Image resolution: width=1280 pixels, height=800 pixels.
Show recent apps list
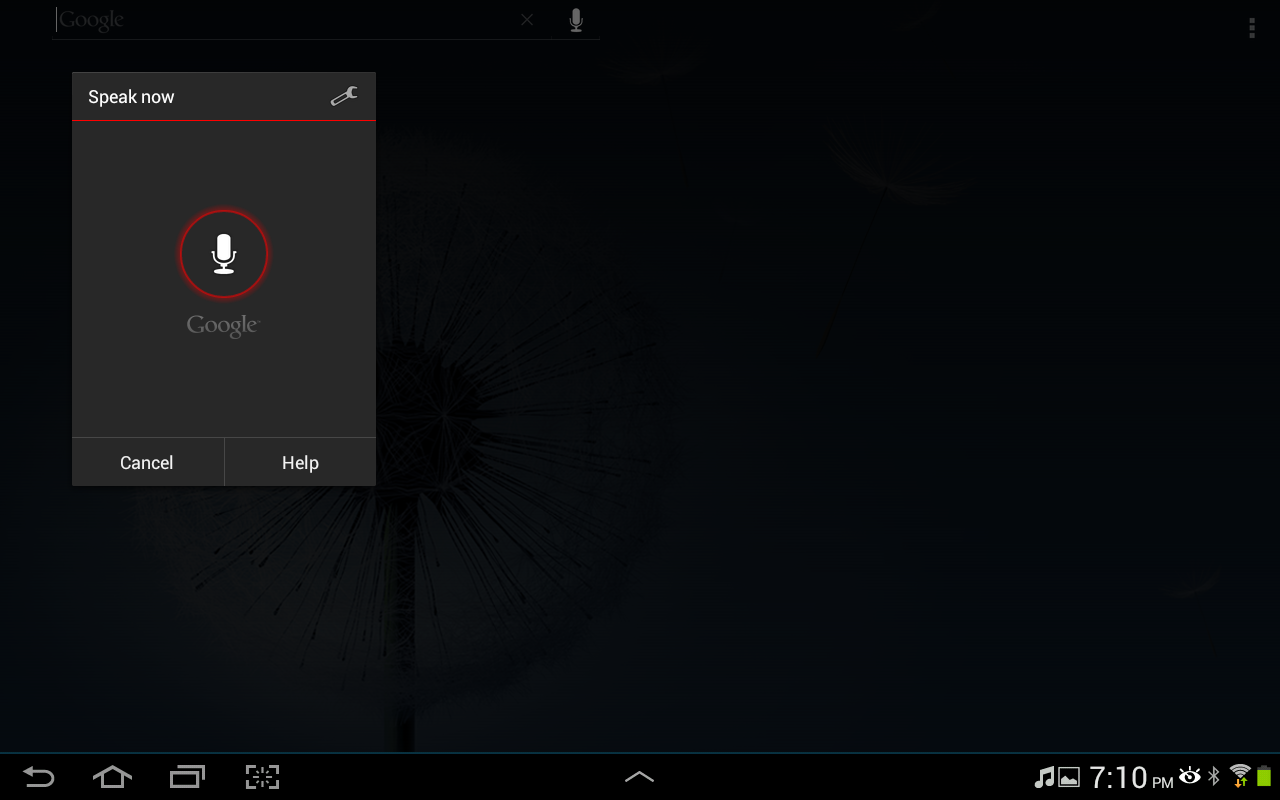click(x=187, y=777)
